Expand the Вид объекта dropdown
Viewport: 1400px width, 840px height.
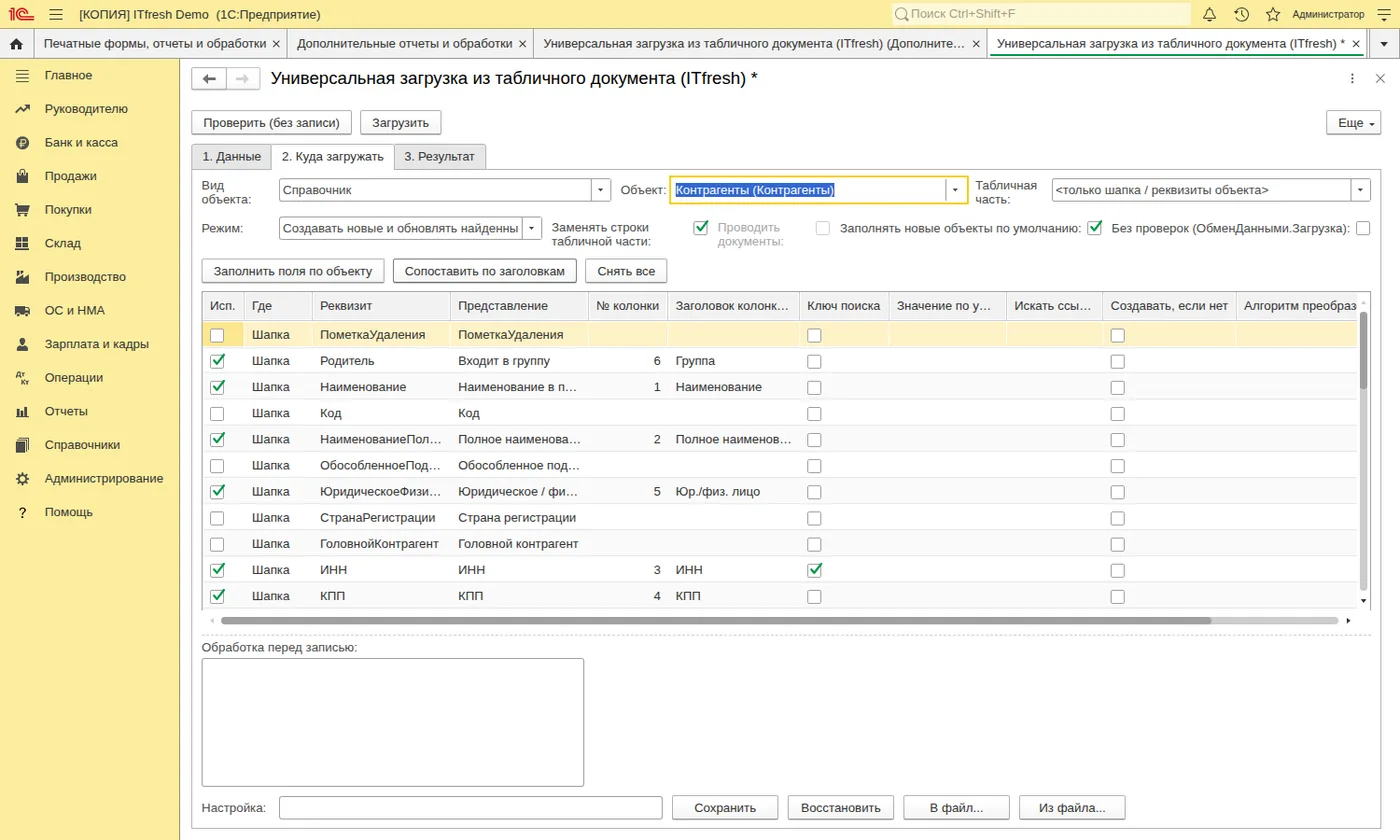coord(600,190)
